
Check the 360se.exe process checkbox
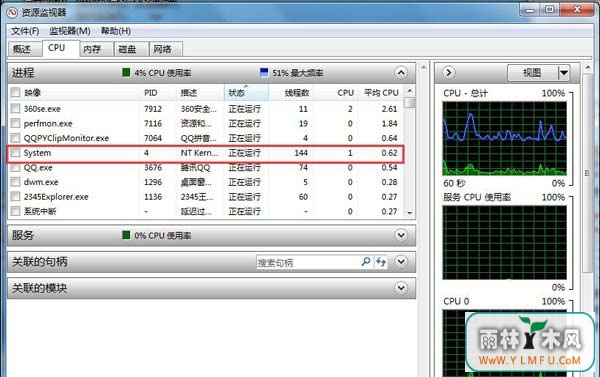click(15, 108)
